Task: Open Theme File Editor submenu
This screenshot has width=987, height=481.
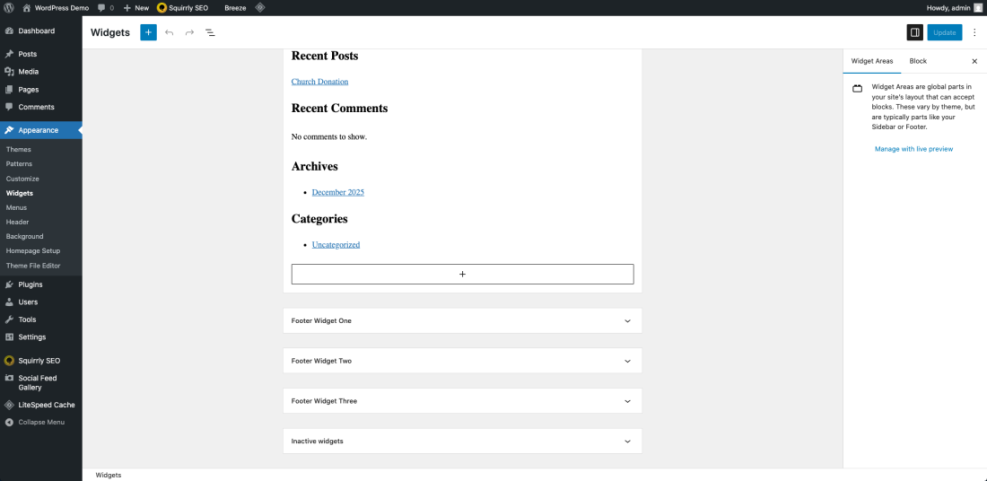Action: point(33,266)
